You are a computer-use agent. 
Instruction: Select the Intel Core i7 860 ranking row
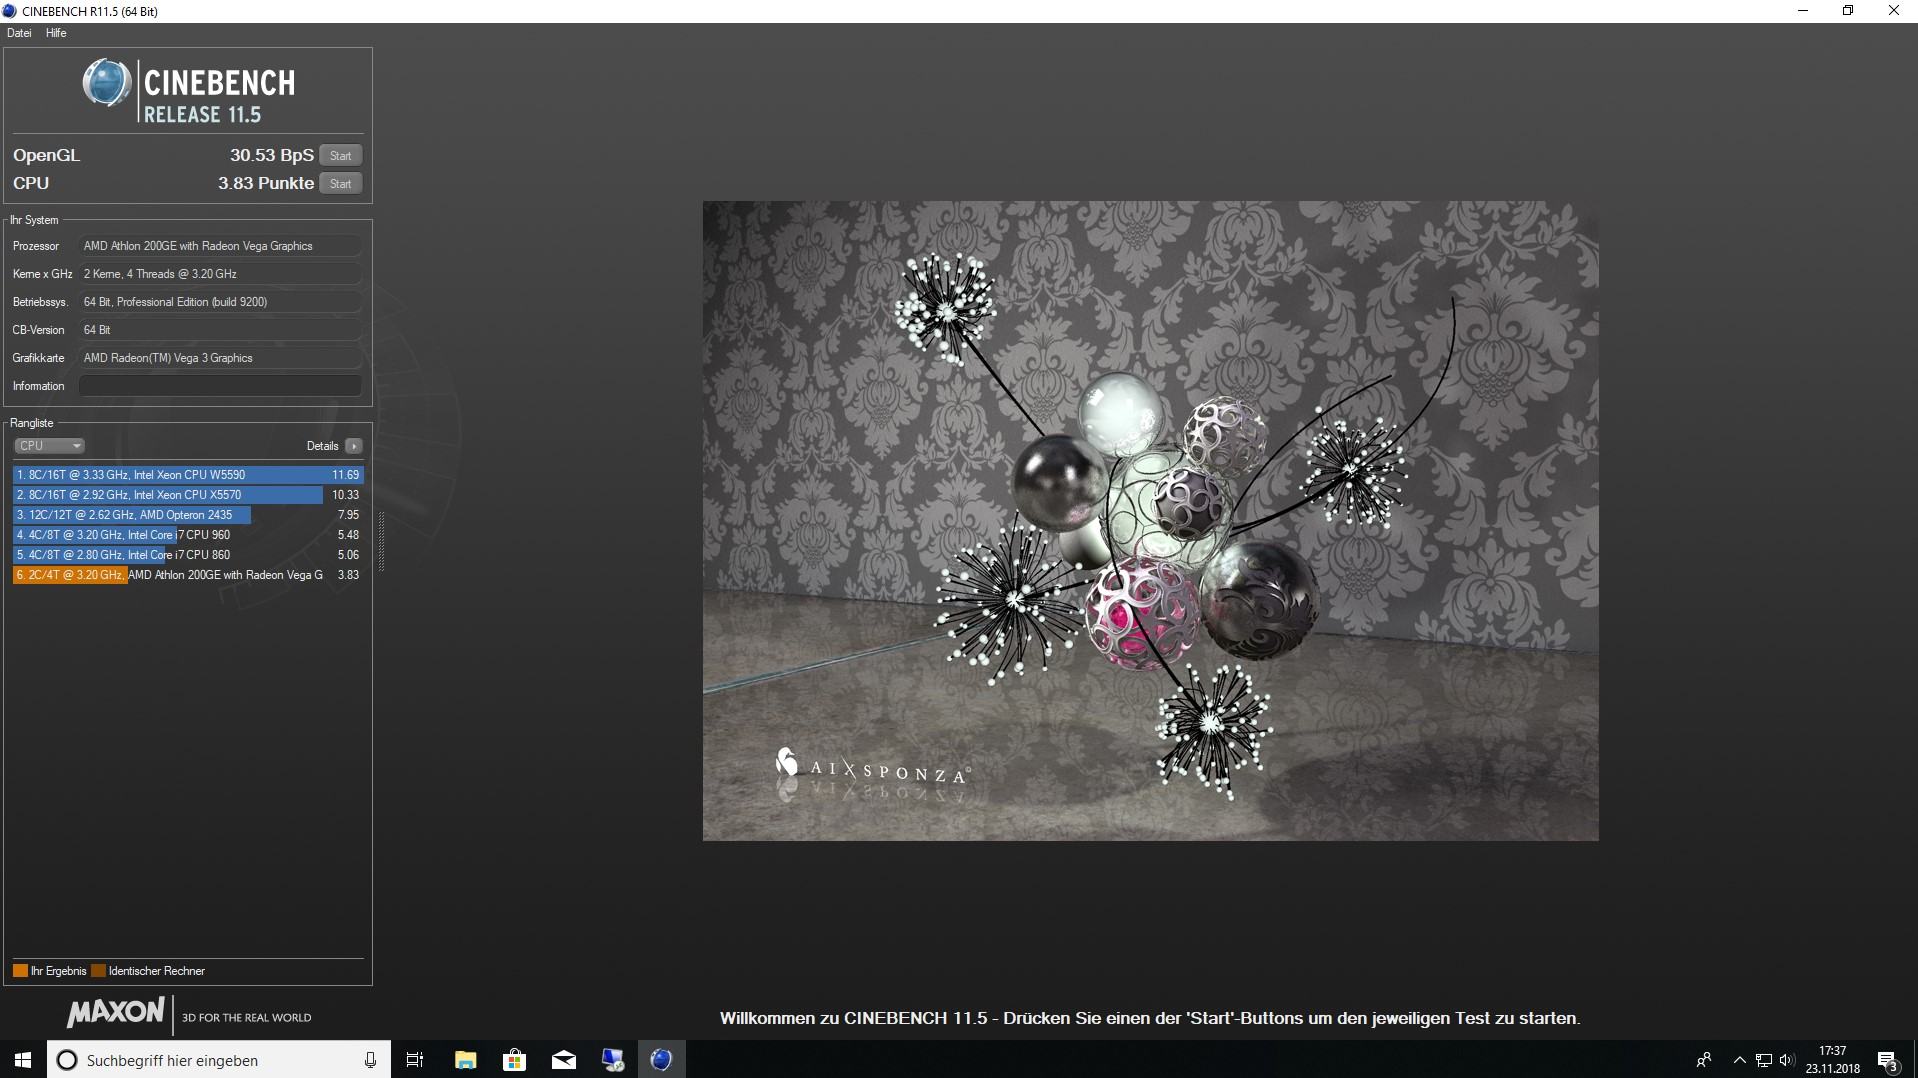[x=188, y=555]
